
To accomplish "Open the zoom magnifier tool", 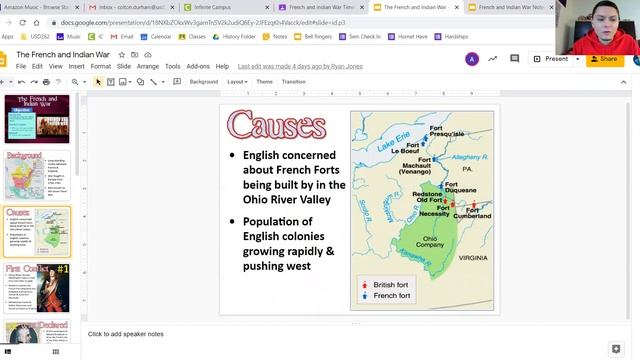I will pyautogui.click(x=75, y=82).
